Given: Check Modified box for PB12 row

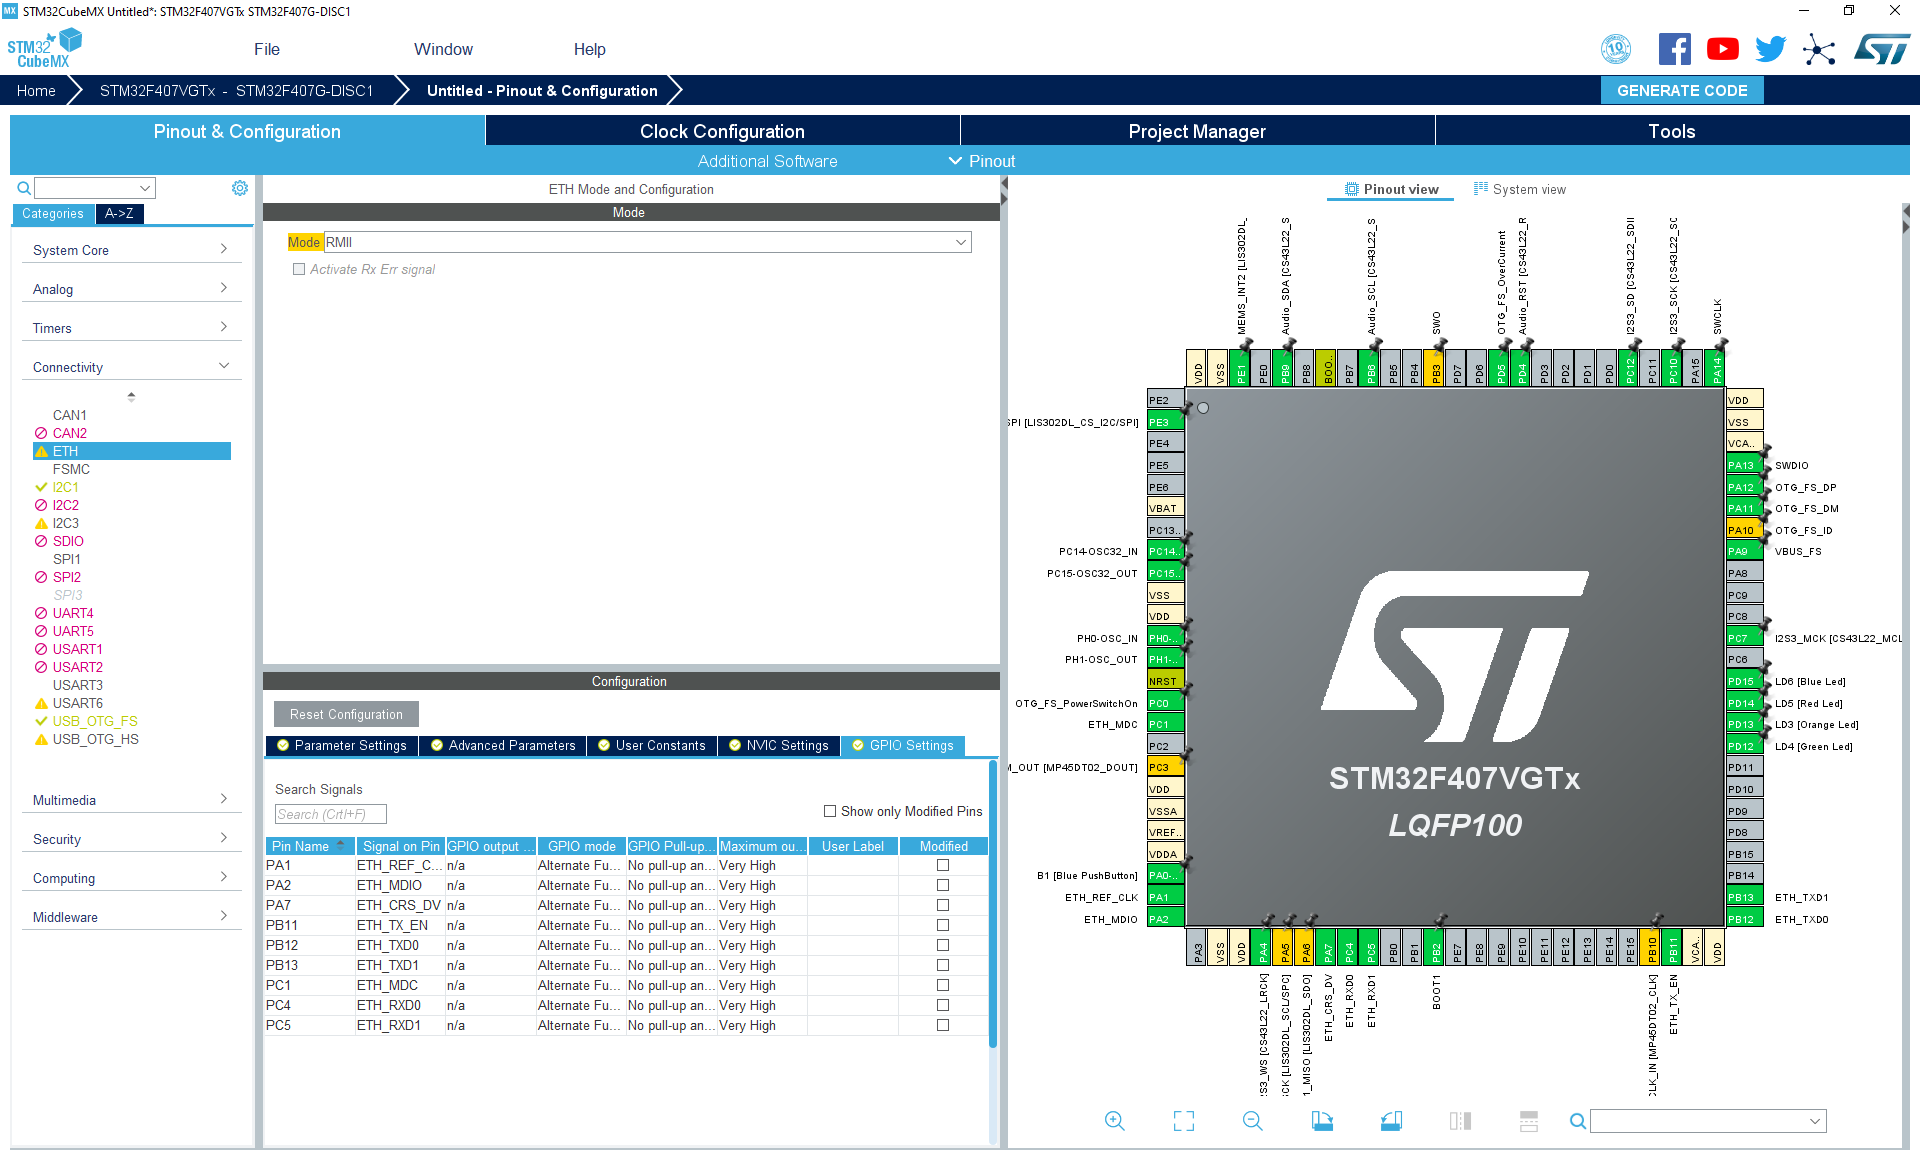Looking at the screenshot, I should [x=943, y=945].
